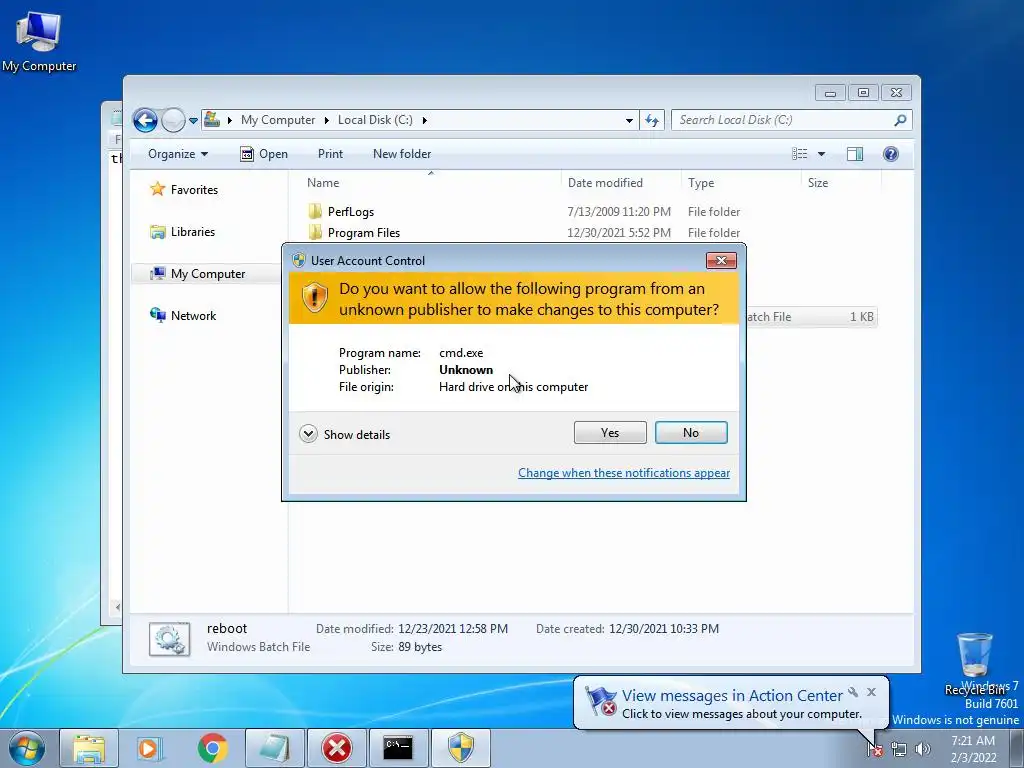Viewport: 1024px width, 768px height.
Task: Open the Recycle Bin desktop icon
Action: pyautogui.click(x=974, y=663)
